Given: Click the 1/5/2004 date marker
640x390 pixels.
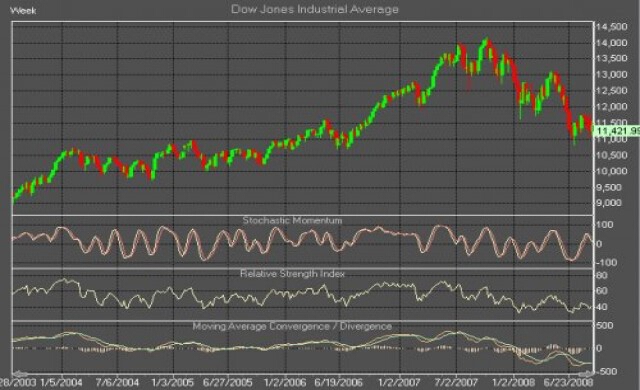Looking at the screenshot, I should (61, 383).
